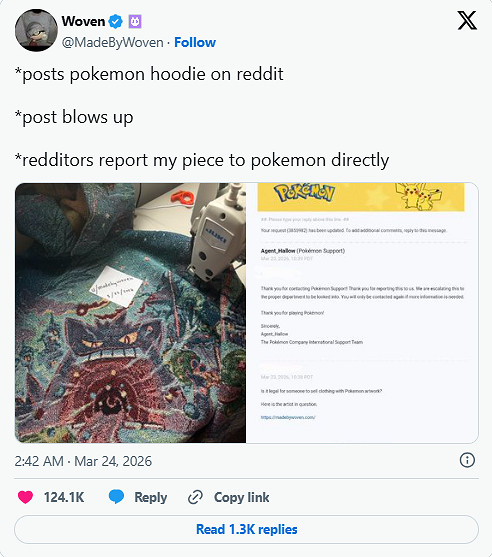Open the @MadeByWoven handle link
The image size is (492, 557).
pyautogui.click(x=112, y=43)
